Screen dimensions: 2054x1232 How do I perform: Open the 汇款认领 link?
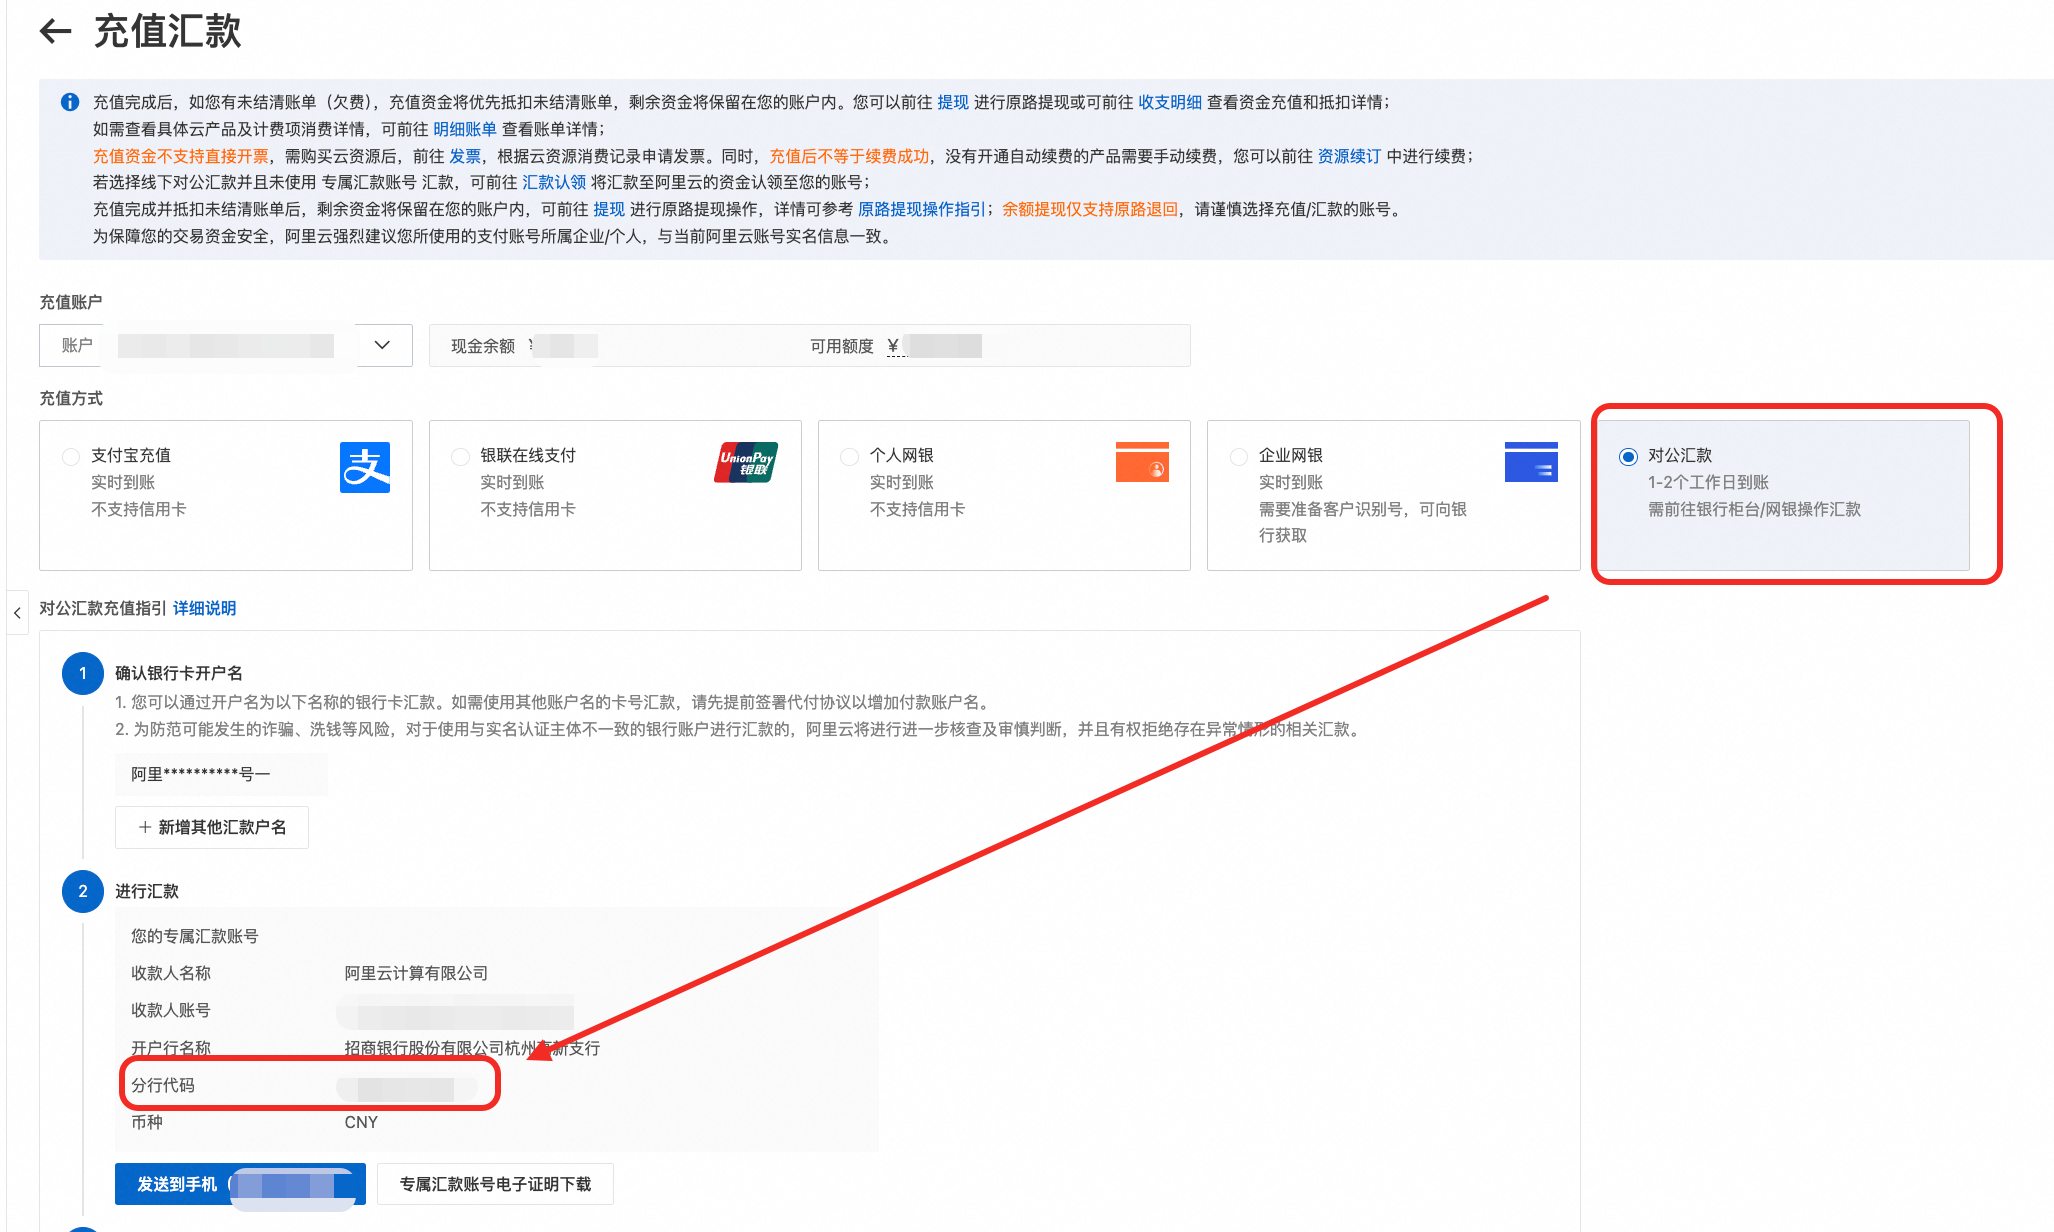click(554, 182)
